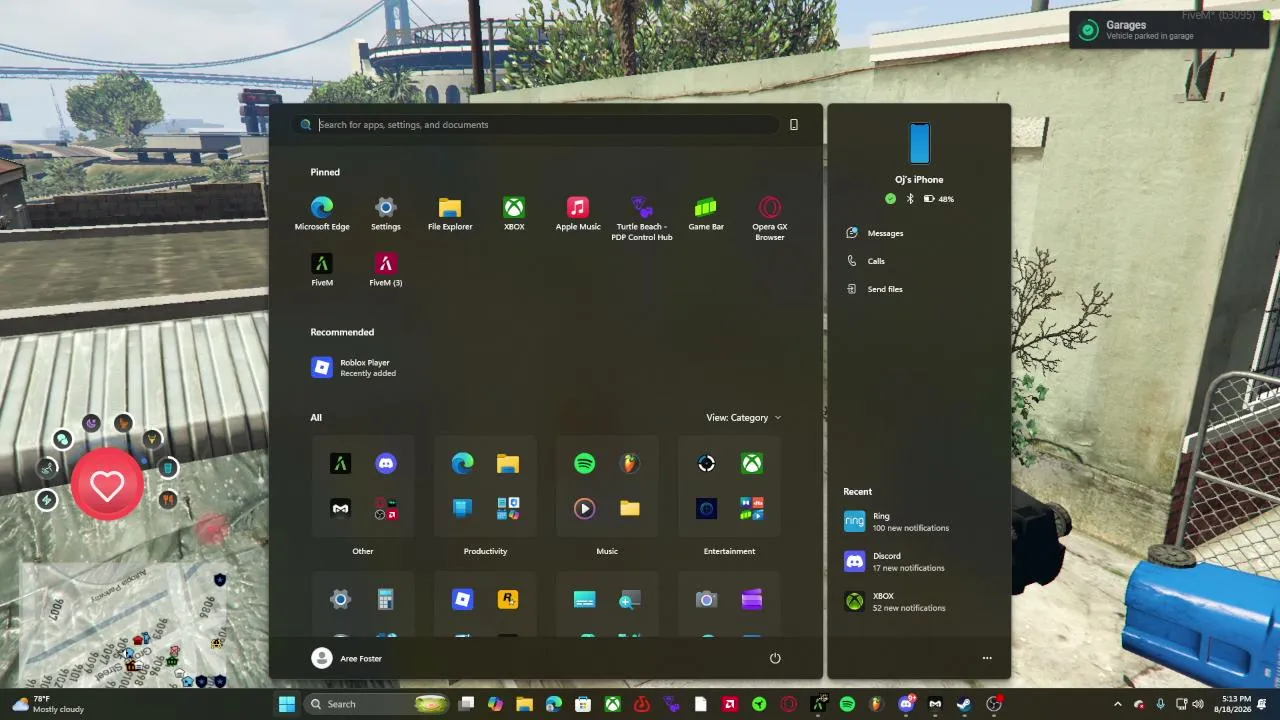
Task: Launch File Explorer from pinned apps
Action: 450,213
